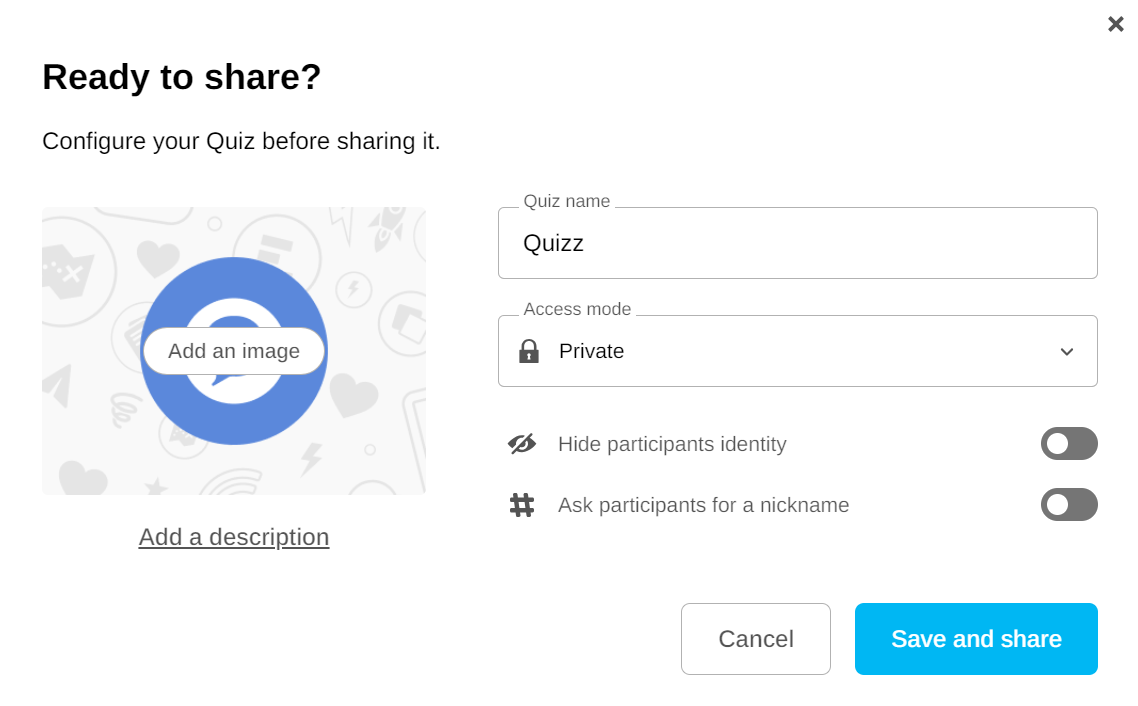Screen dimensions: 1138x706
Task: Open the Access mode combo box
Action: click(797, 351)
